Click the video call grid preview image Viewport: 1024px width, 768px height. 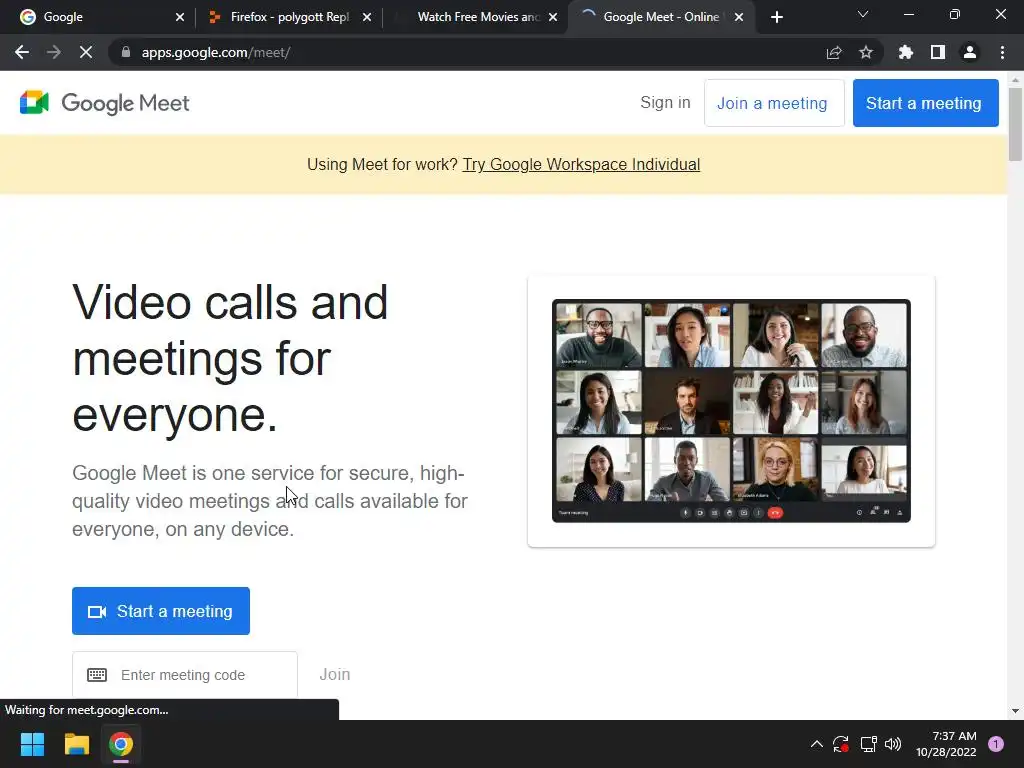click(731, 411)
